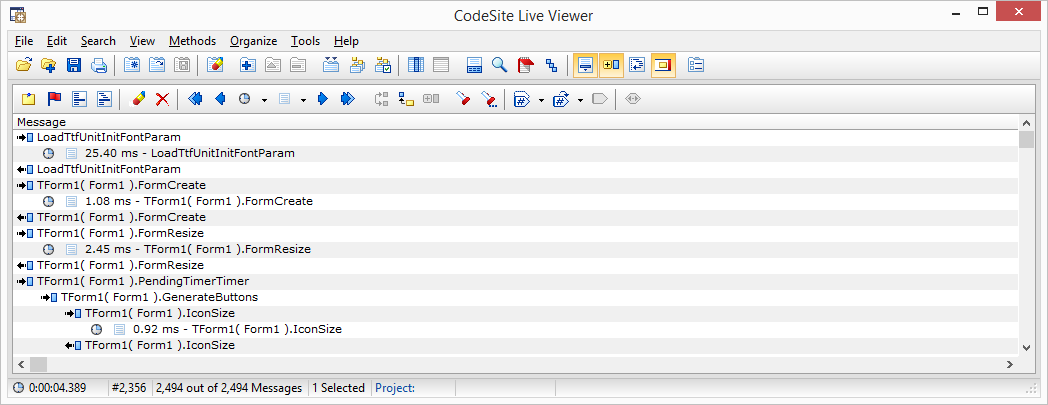Open the dropdown arrow beside the grayed list icon
Image resolution: width=1048 pixels, height=405 pixels.
click(x=303, y=100)
